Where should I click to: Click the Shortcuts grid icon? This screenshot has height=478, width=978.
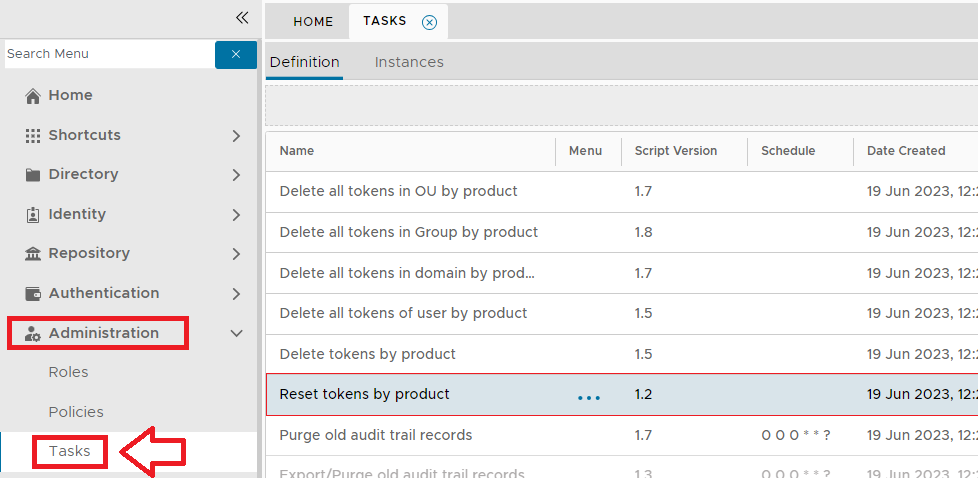[33, 135]
